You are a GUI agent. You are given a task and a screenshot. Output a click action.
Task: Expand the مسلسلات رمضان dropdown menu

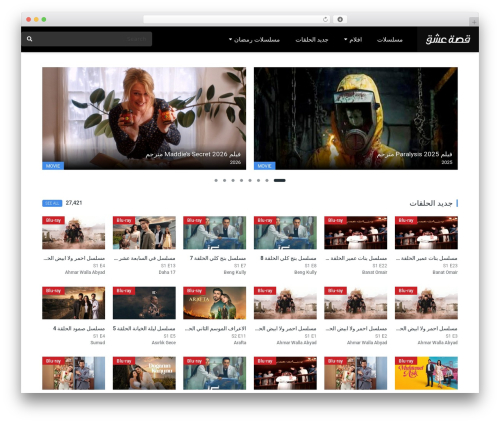pyautogui.click(x=254, y=40)
